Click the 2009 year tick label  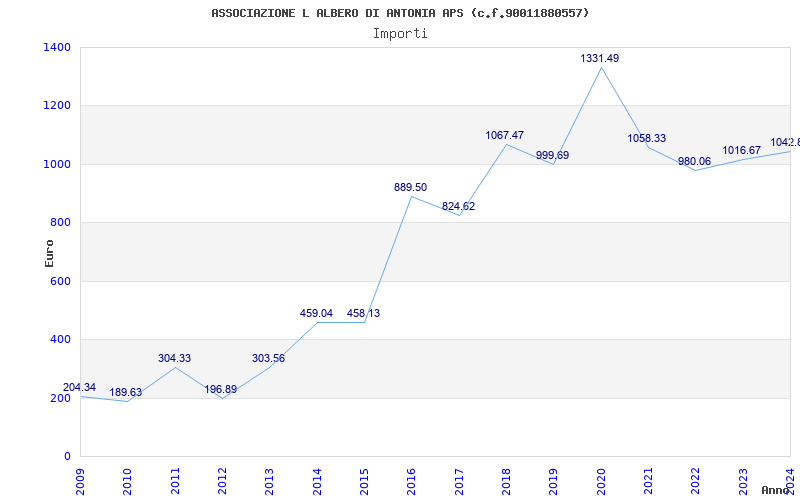(81, 481)
